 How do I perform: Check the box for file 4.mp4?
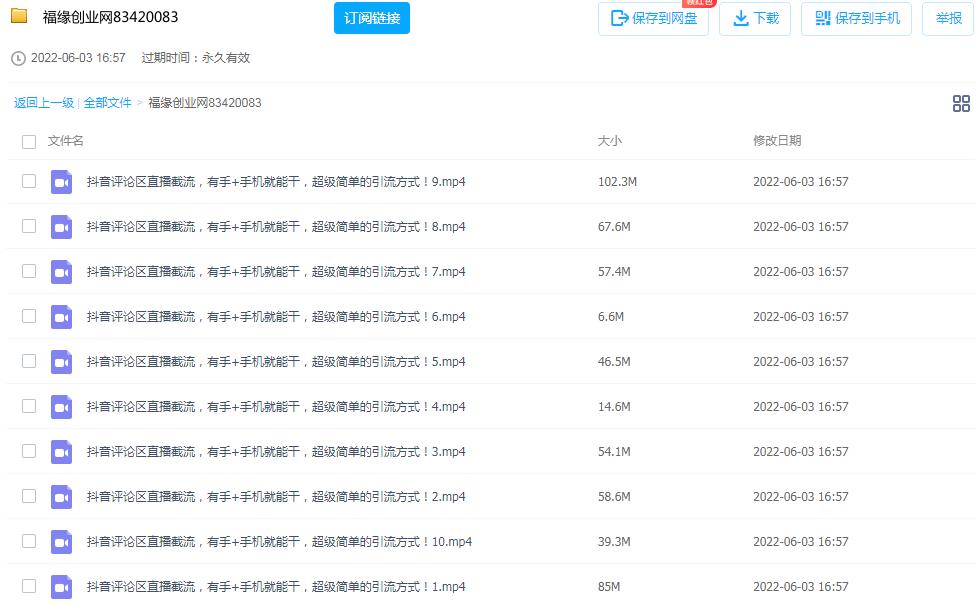coord(29,406)
